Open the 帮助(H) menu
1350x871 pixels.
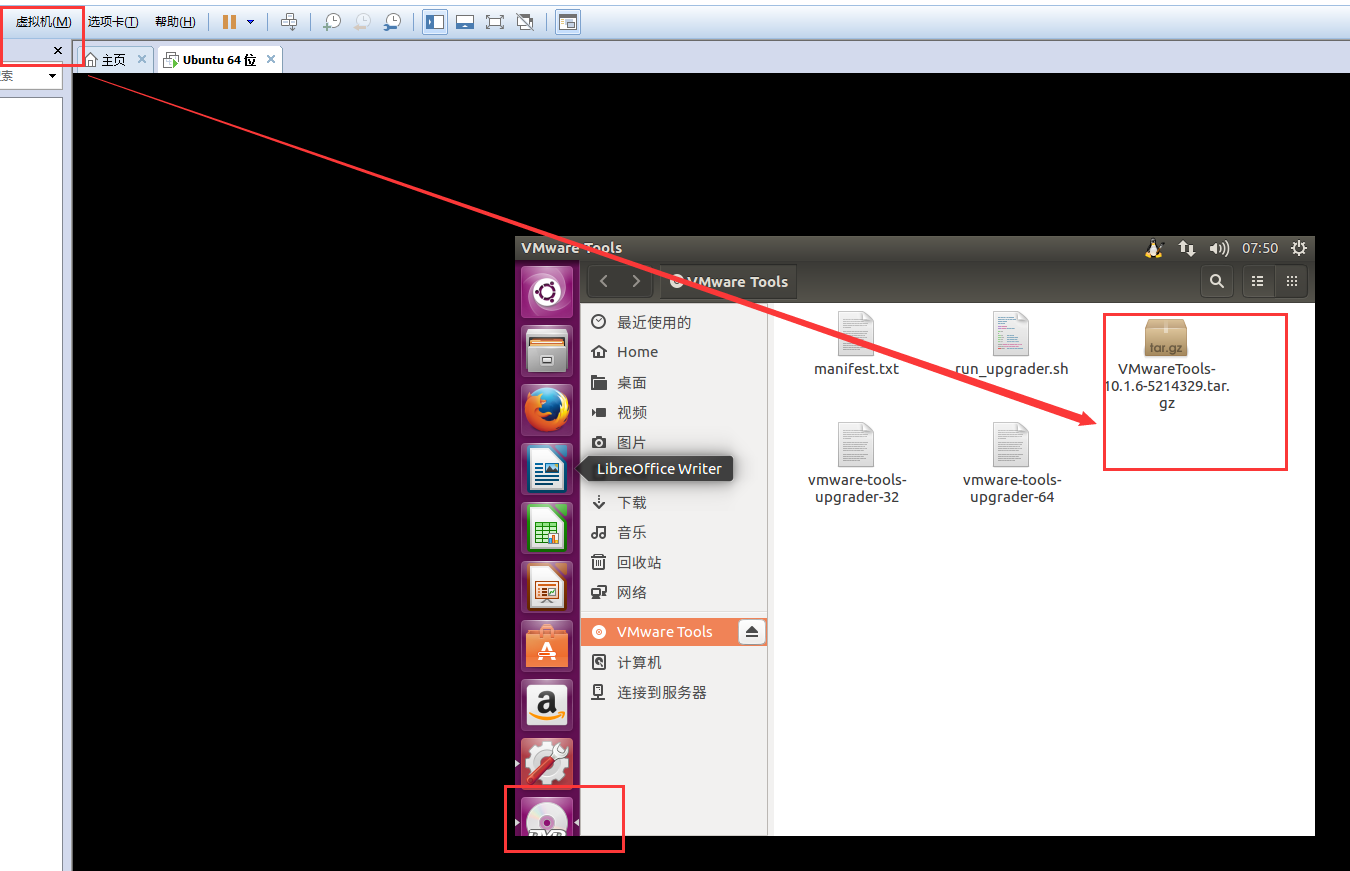click(x=175, y=22)
